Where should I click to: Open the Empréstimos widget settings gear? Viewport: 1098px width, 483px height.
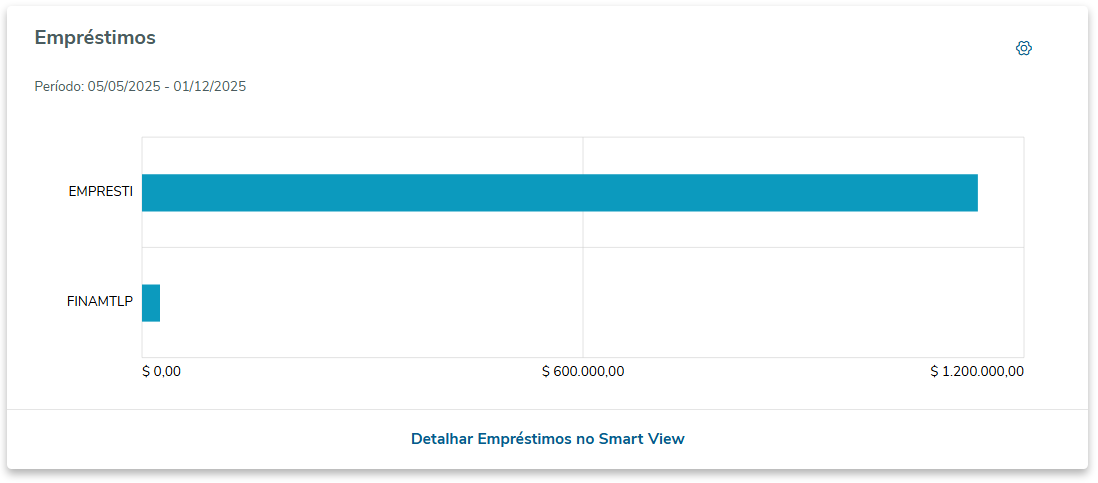tap(1023, 48)
